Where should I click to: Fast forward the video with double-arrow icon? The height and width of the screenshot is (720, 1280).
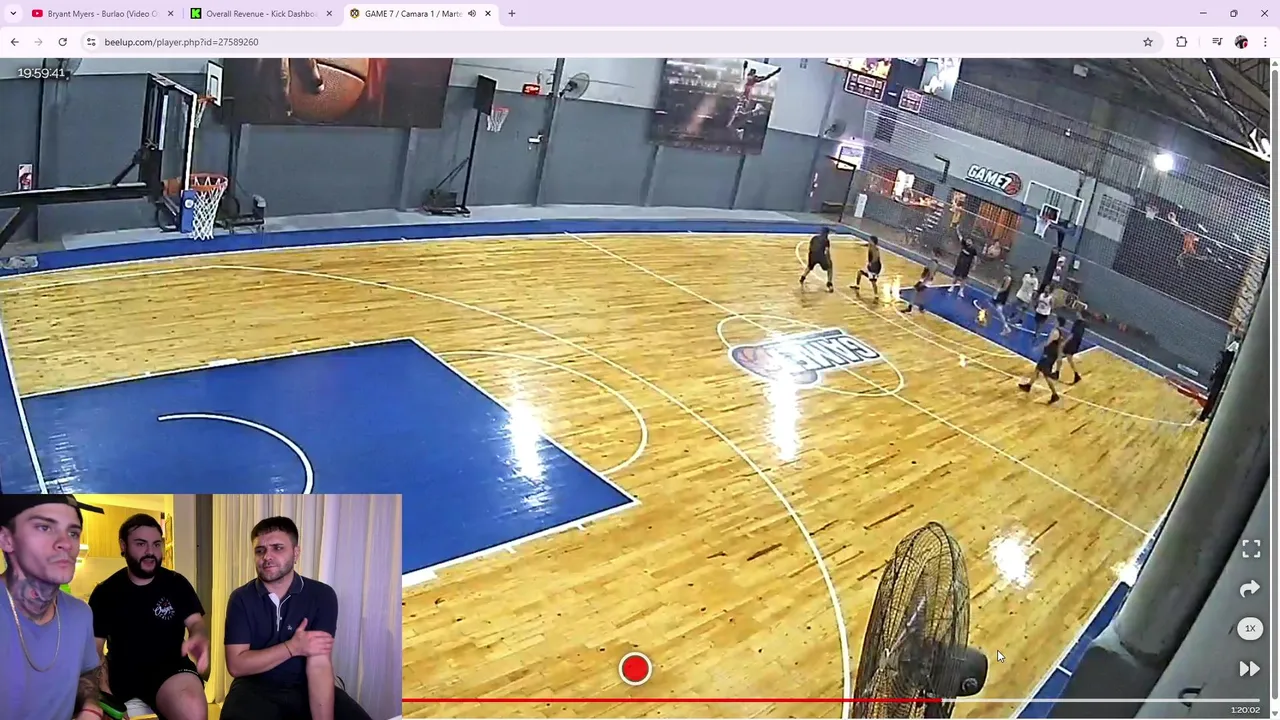pos(1250,669)
